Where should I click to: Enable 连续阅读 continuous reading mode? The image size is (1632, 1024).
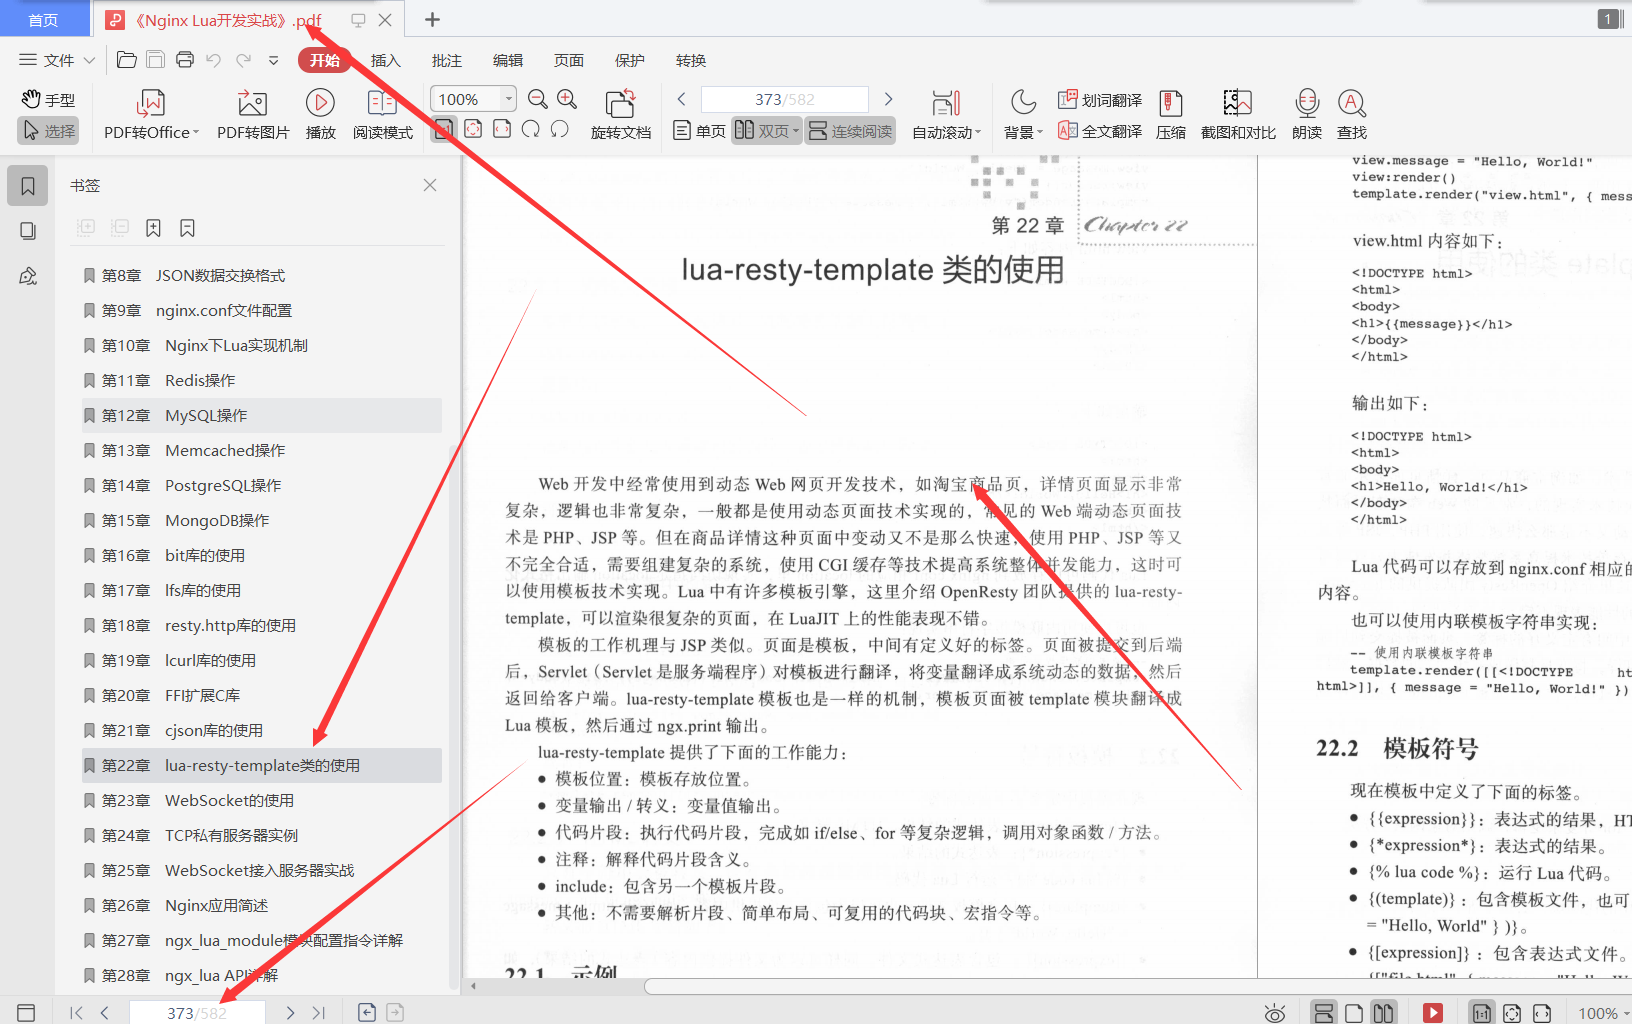[849, 130]
